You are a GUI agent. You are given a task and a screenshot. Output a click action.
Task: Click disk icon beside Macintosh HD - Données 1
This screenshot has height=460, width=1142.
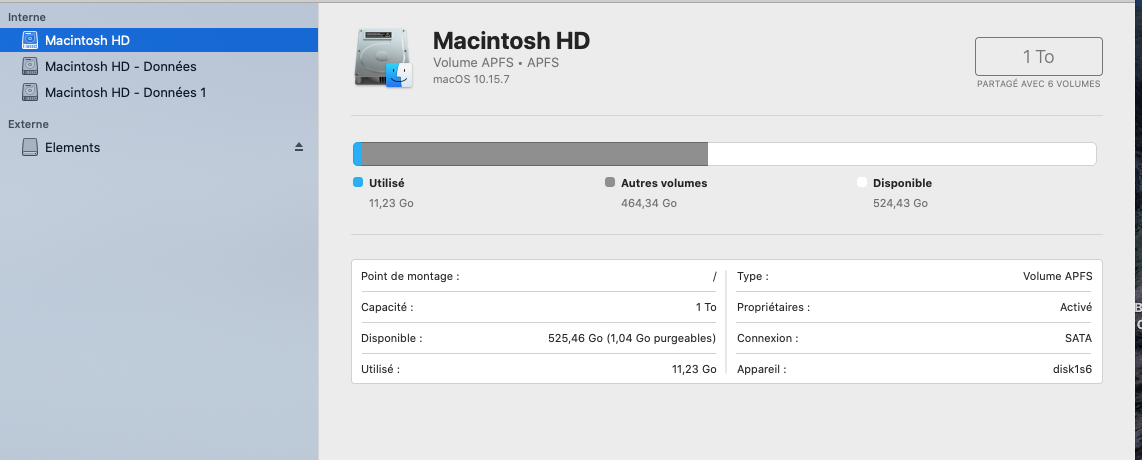[x=30, y=92]
